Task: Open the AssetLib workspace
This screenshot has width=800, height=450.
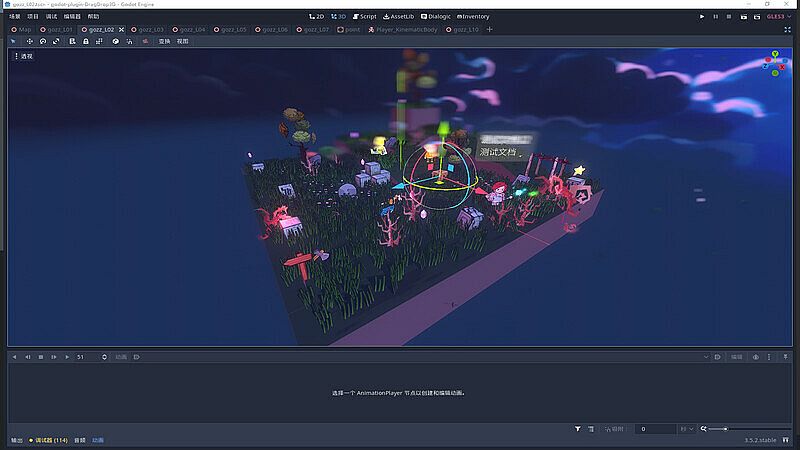Action: click(399, 16)
